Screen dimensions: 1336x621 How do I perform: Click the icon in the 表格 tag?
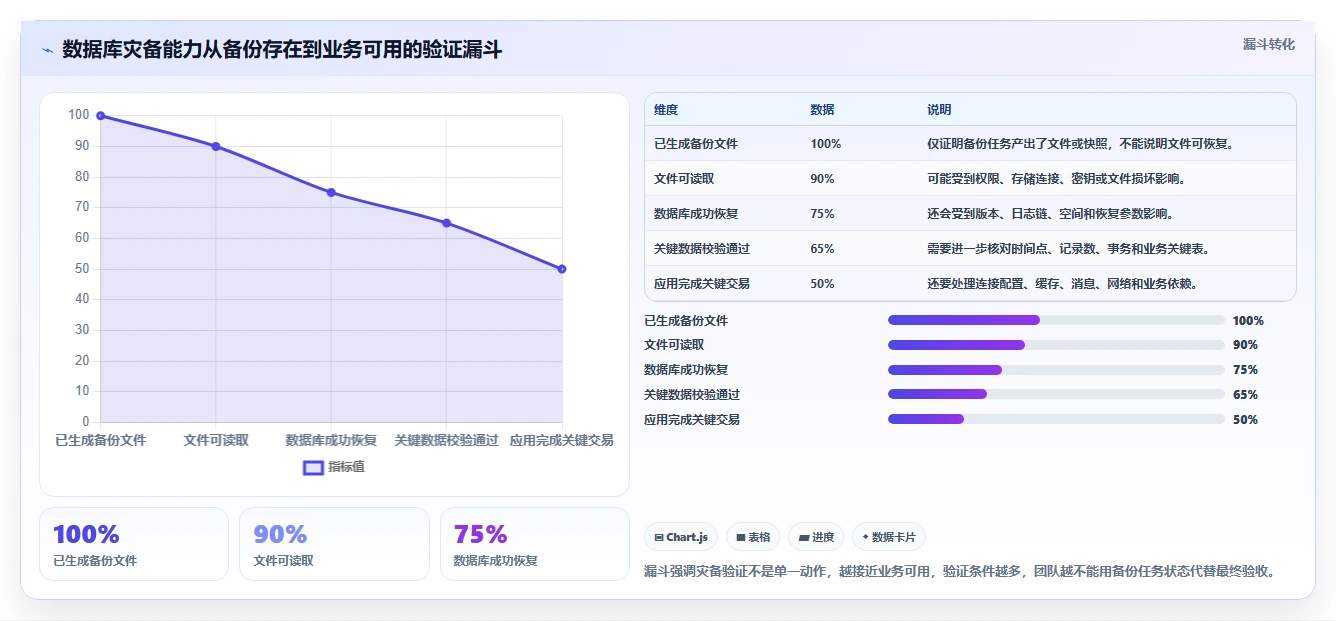(x=740, y=538)
